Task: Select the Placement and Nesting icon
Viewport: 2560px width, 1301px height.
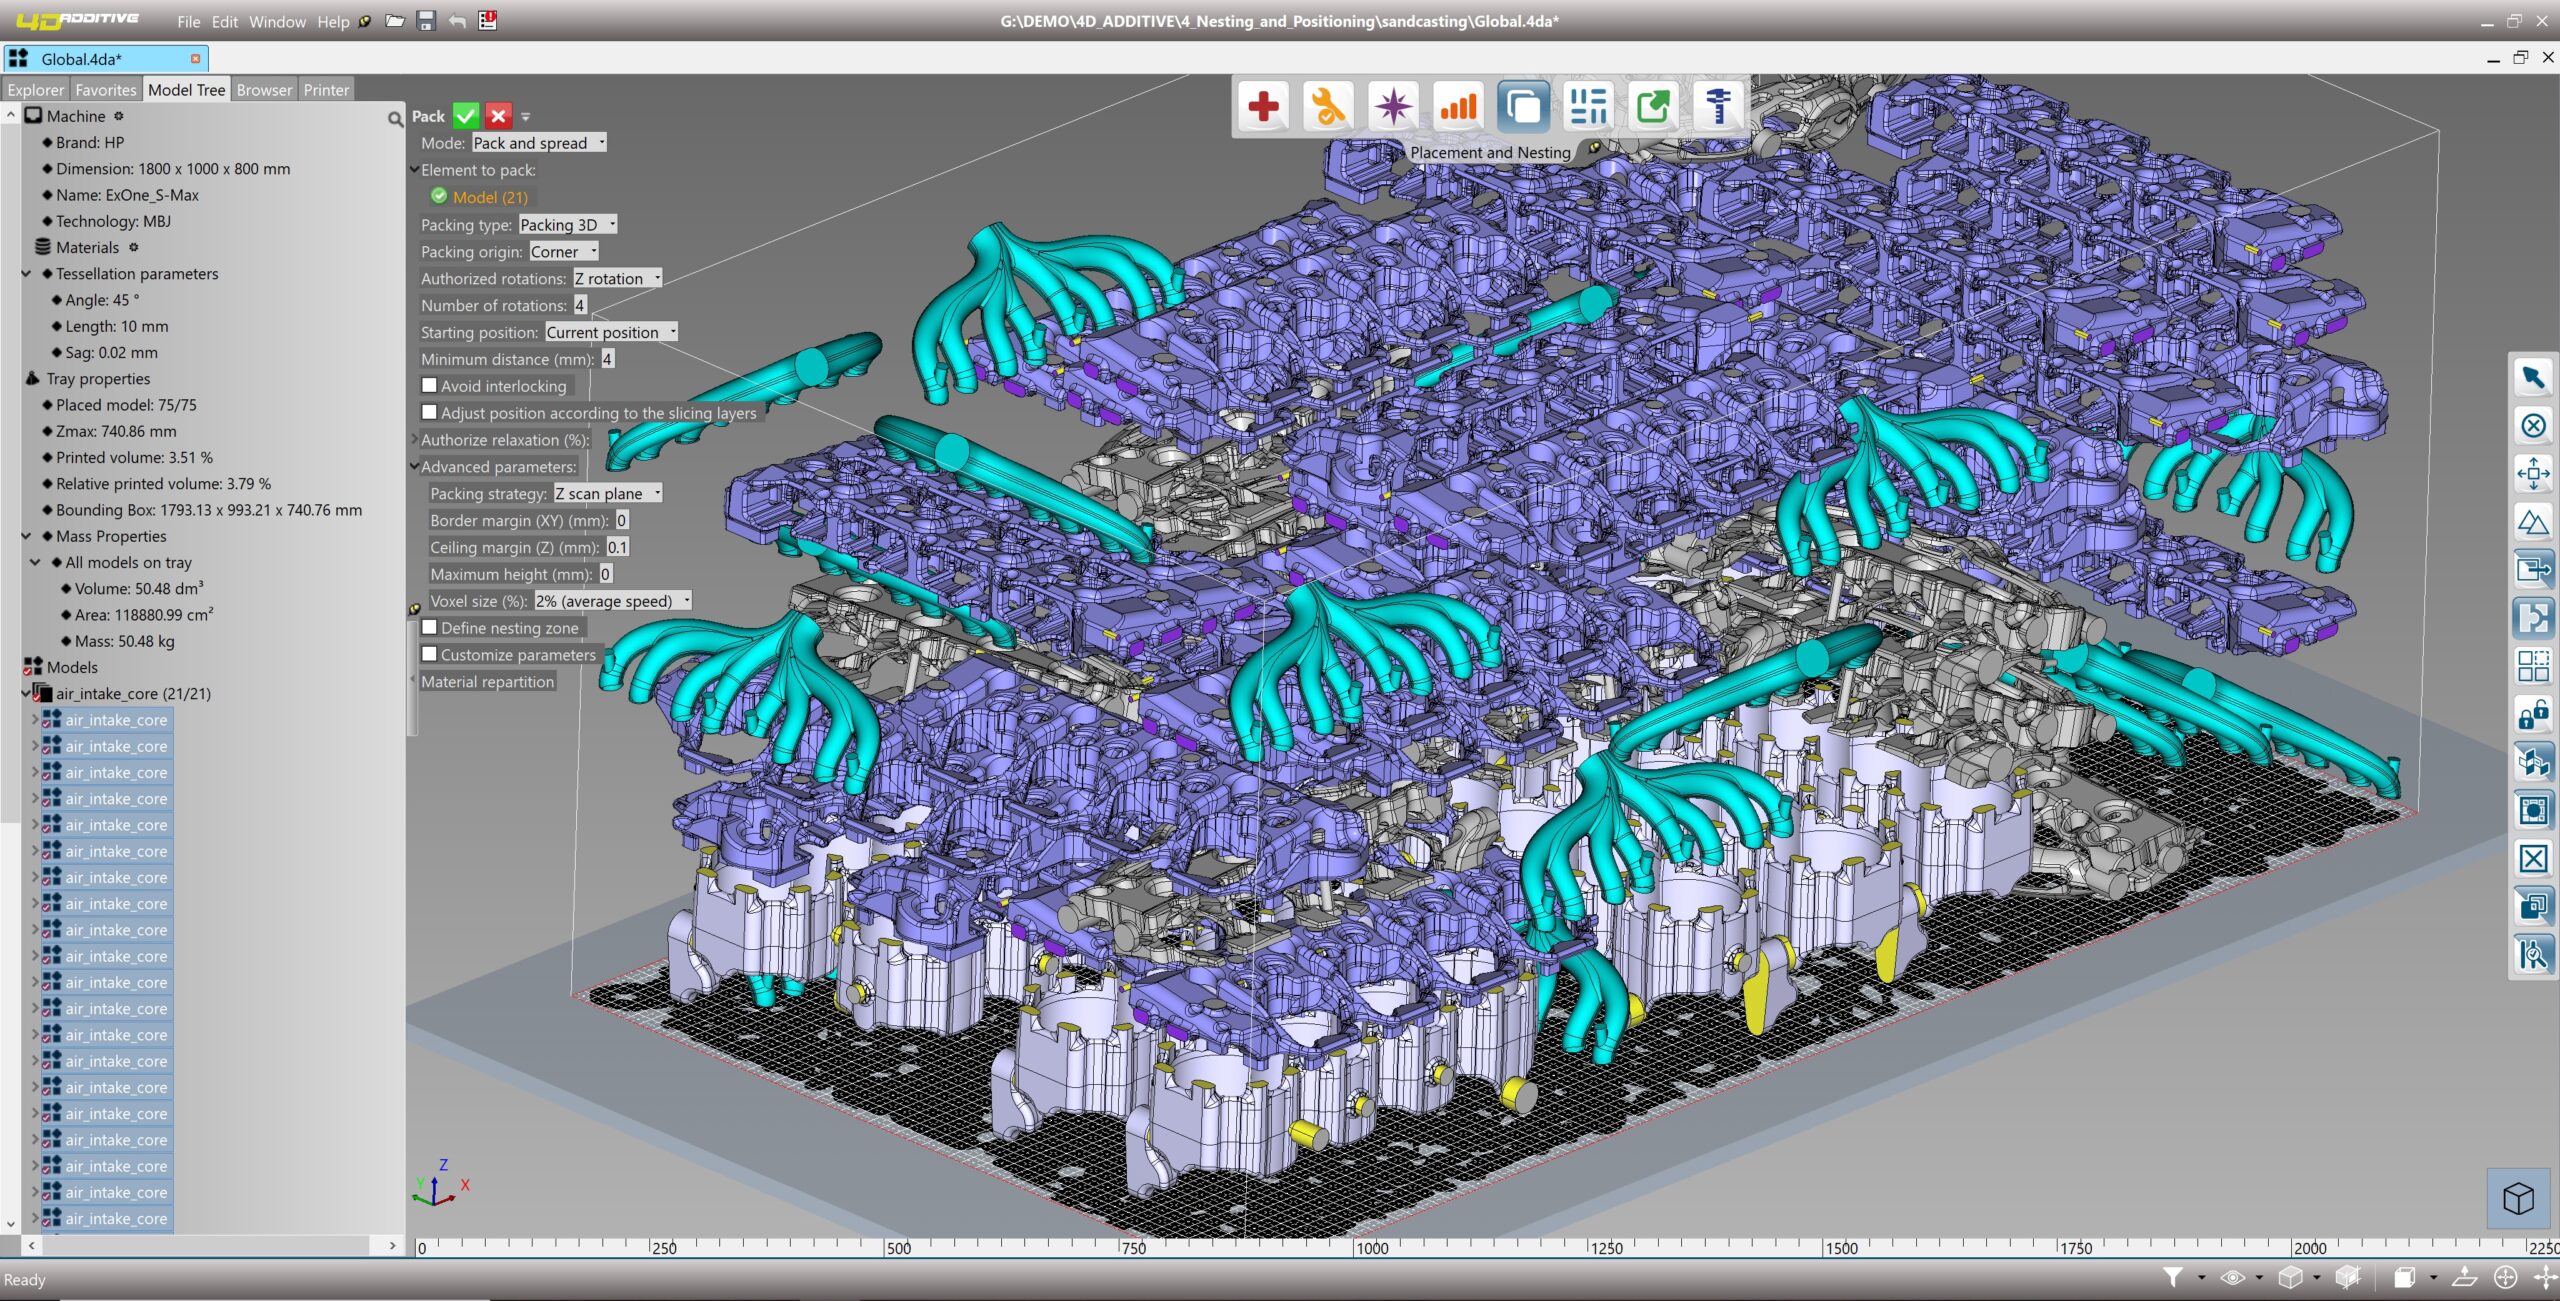Action: (x=1523, y=106)
